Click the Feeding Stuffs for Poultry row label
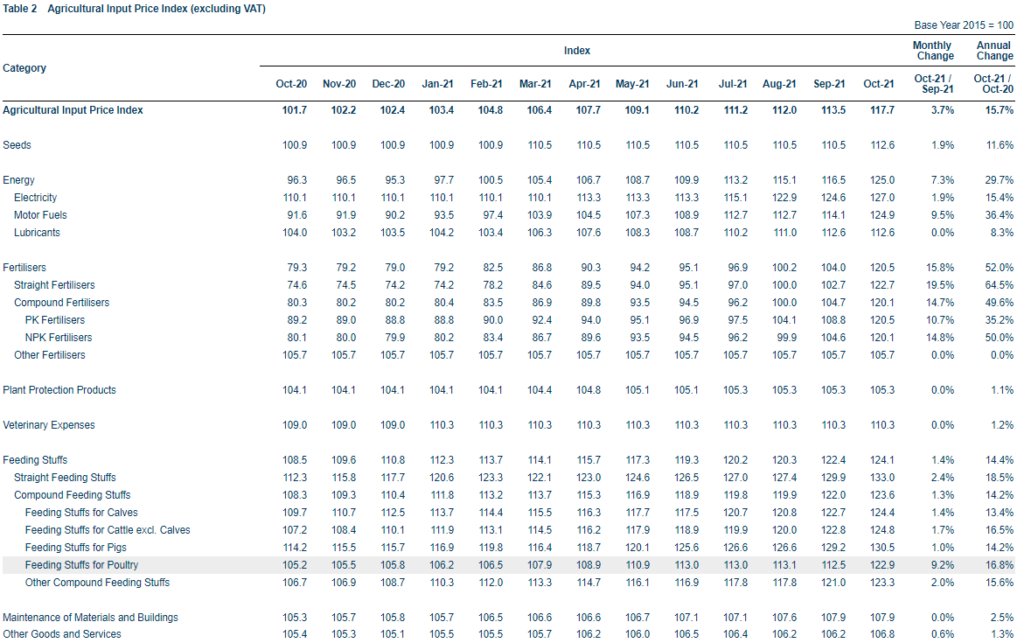This screenshot has width=1024, height=643. pyautogui.click(x=83, y=565)
